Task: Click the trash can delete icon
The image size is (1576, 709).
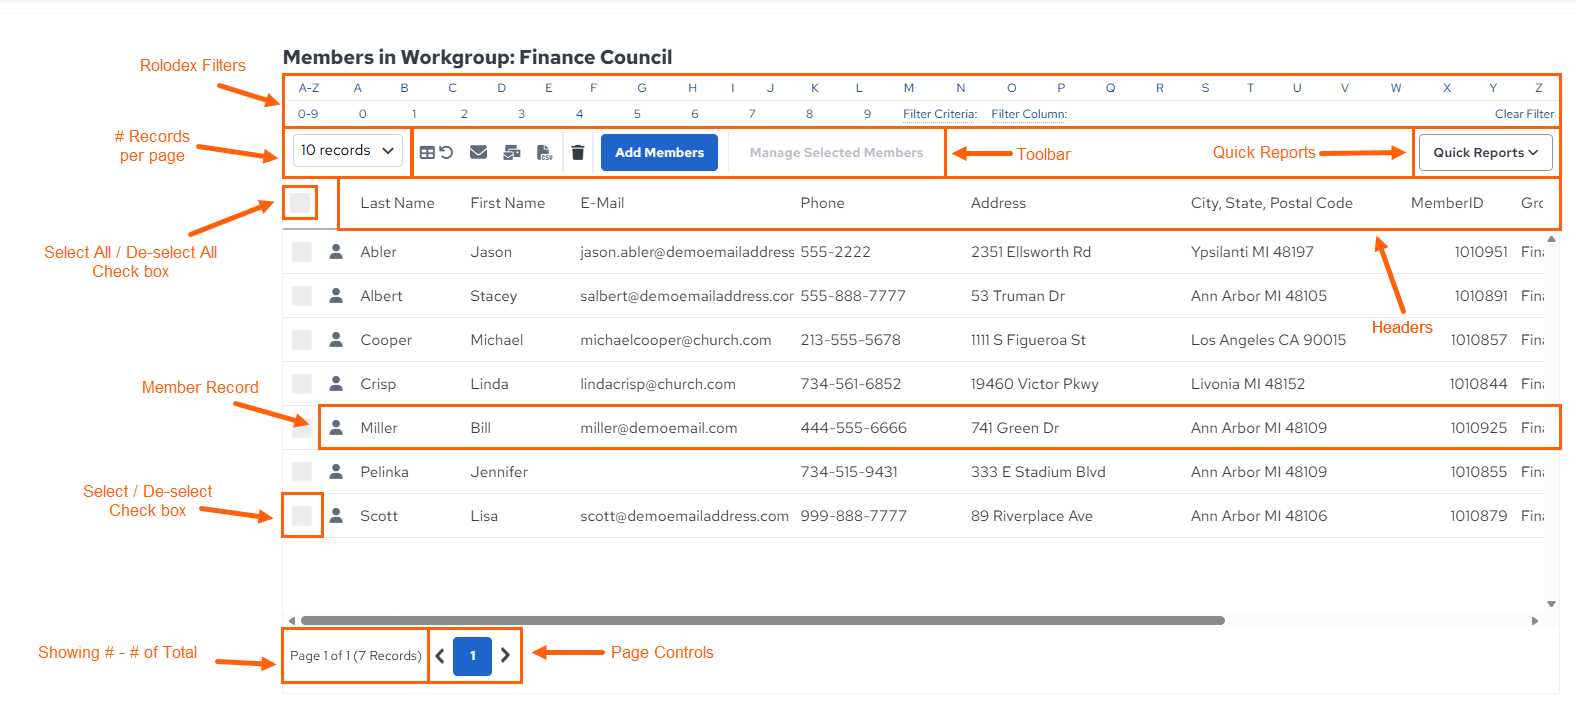Action: coord(577,152)
